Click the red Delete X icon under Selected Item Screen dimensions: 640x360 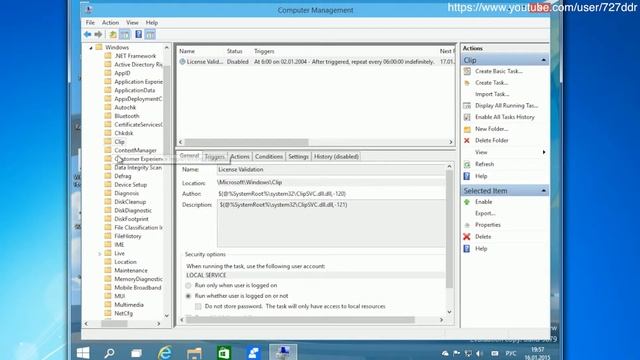pyautogui.click(x=467, y=237)
